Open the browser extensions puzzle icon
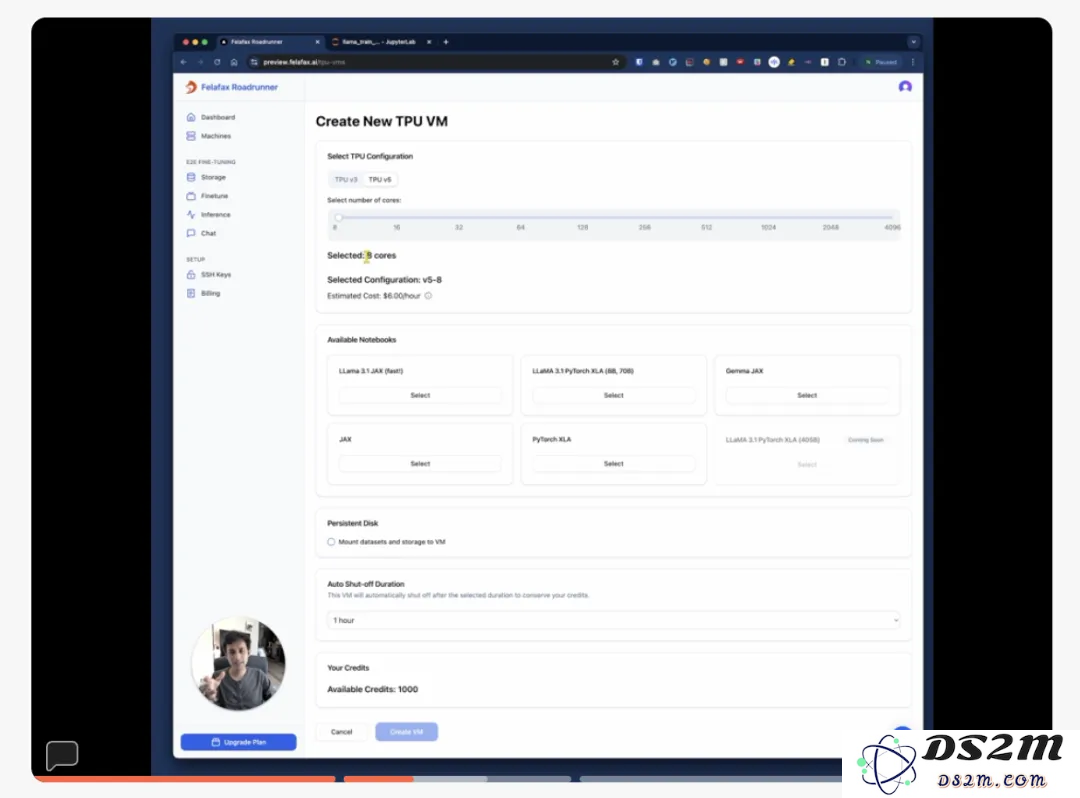Viewport: 1080px width, 798px height. [x=842, y=62]
